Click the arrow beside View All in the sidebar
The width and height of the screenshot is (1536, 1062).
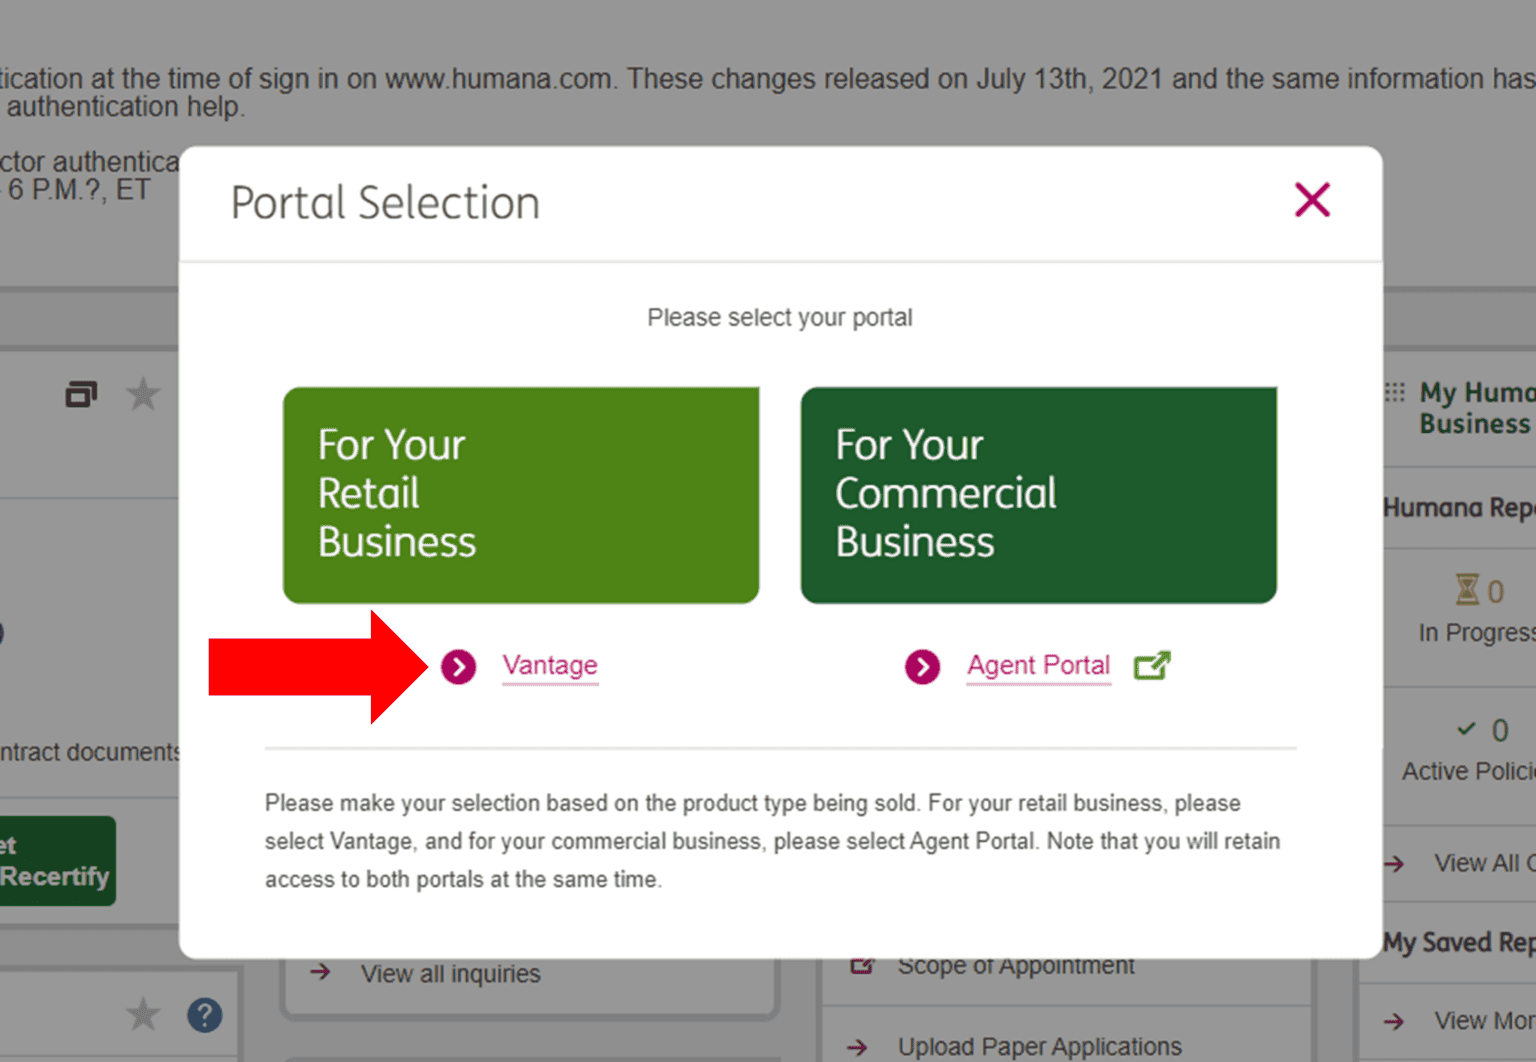point(1393,864)
